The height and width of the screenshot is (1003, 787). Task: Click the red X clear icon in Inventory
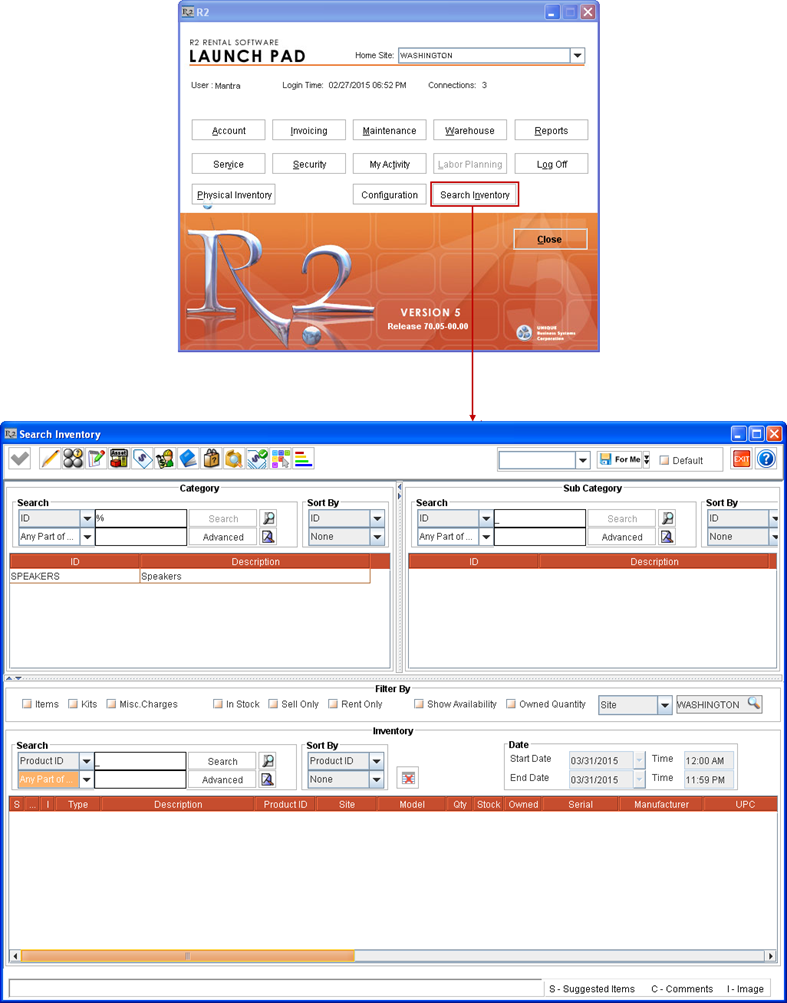pyautogui.click(x=408, y=778)
